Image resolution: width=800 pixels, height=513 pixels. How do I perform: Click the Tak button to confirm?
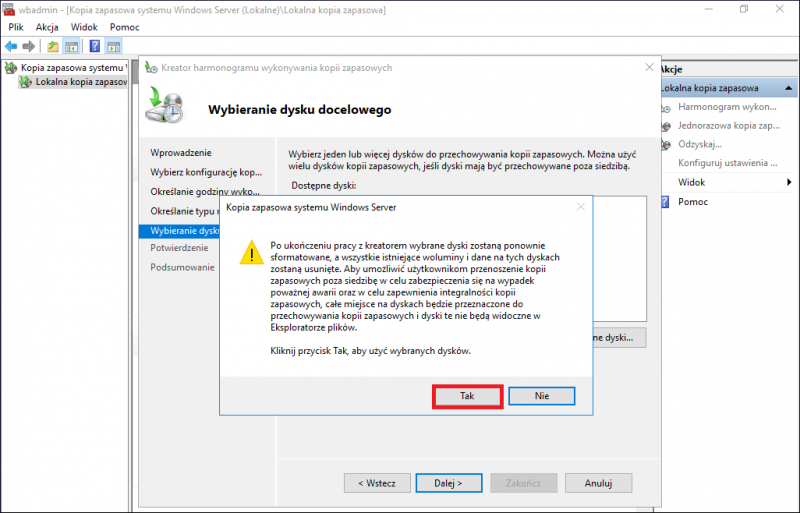467,396
